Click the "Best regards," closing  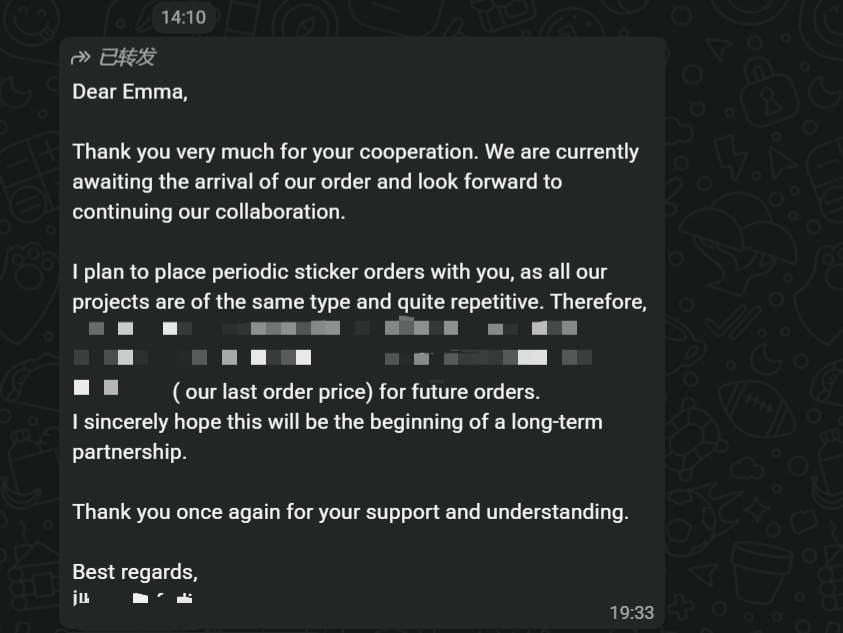(135, 572)
